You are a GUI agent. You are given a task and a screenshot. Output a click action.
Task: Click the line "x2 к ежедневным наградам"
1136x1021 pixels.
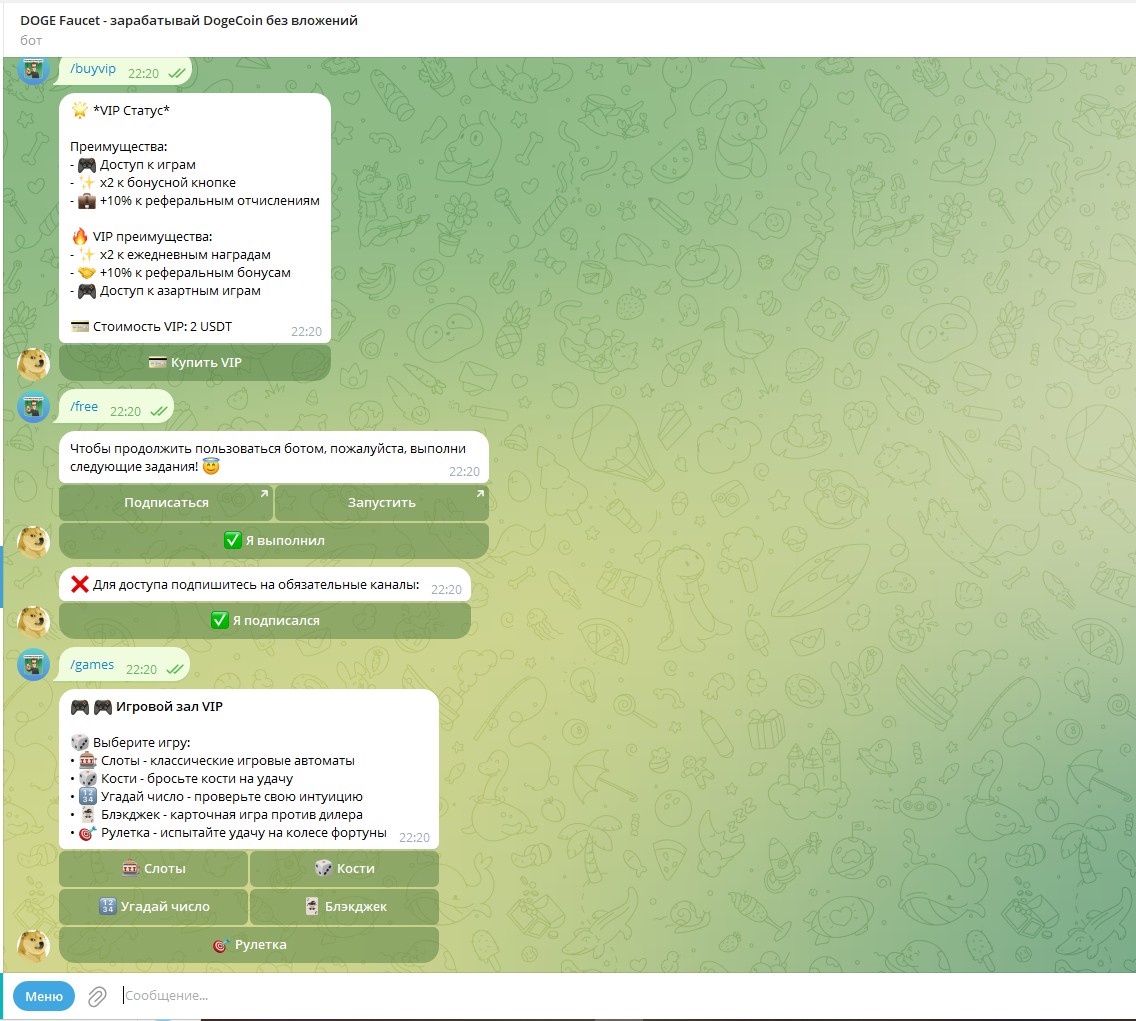click(x=185, y=254)
